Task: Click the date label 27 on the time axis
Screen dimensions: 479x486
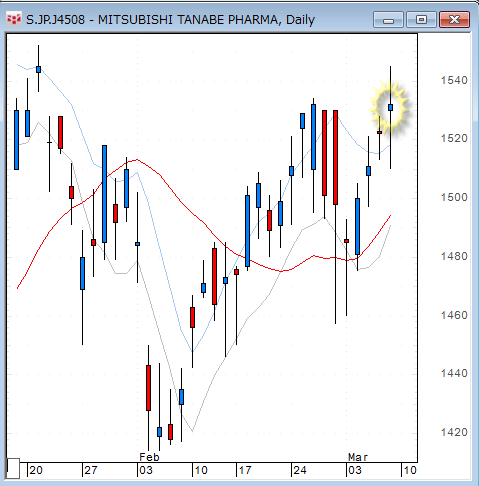Action: [x=91, y=470]
